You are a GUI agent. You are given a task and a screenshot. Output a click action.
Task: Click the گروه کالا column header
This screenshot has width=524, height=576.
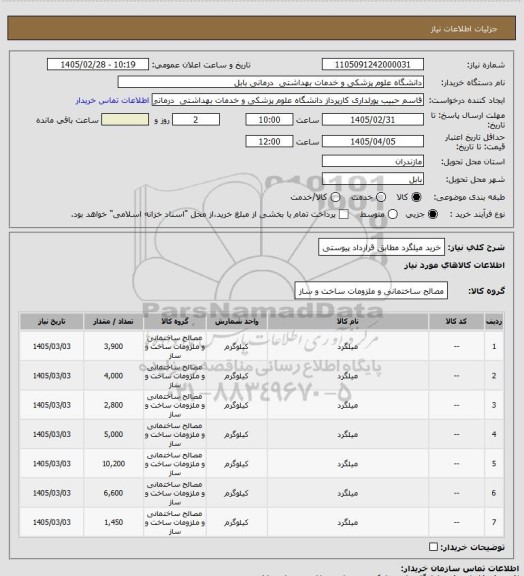coord(175,321)
